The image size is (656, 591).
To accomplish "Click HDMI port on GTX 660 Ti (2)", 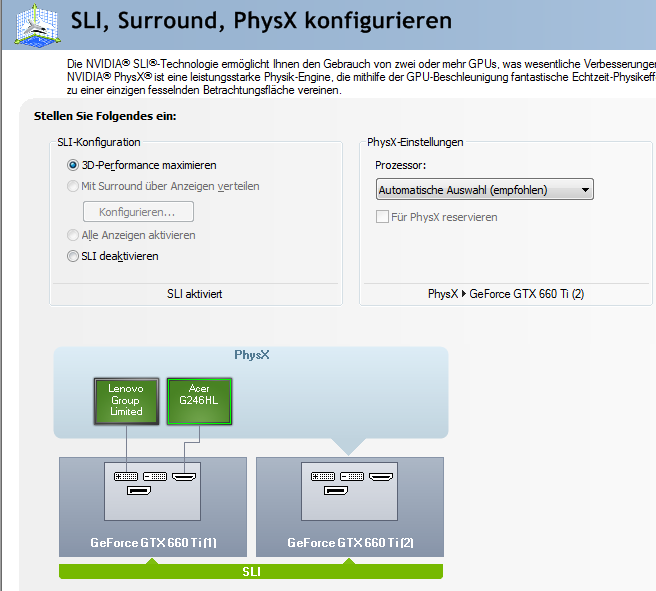I will 381,476.
